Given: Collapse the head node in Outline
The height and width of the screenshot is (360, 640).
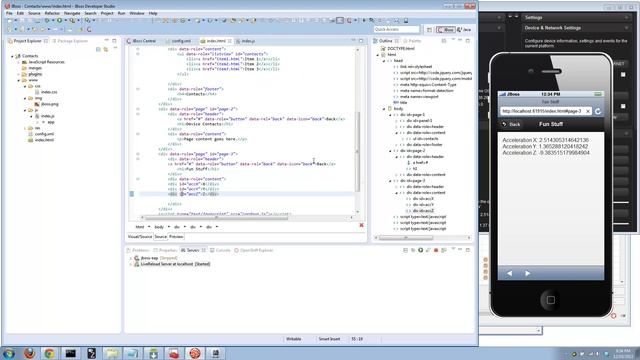Looking at the screenshot, I should point(384,61).
